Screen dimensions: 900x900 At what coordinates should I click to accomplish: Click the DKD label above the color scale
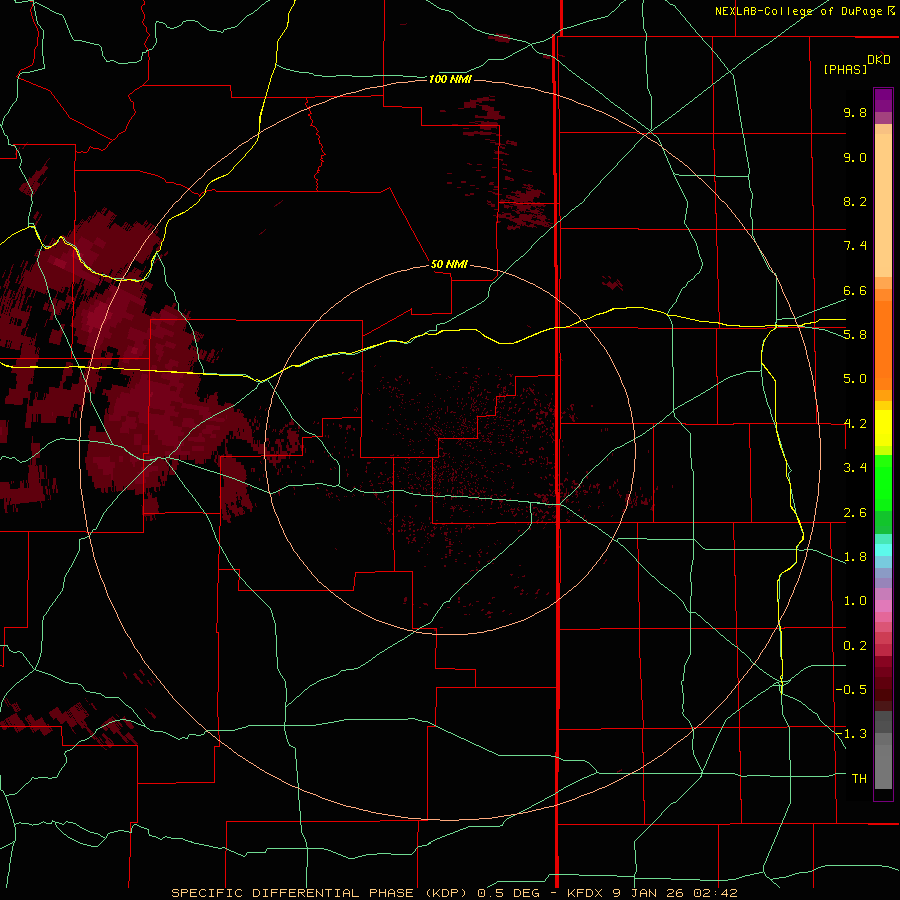pos(879,60)
